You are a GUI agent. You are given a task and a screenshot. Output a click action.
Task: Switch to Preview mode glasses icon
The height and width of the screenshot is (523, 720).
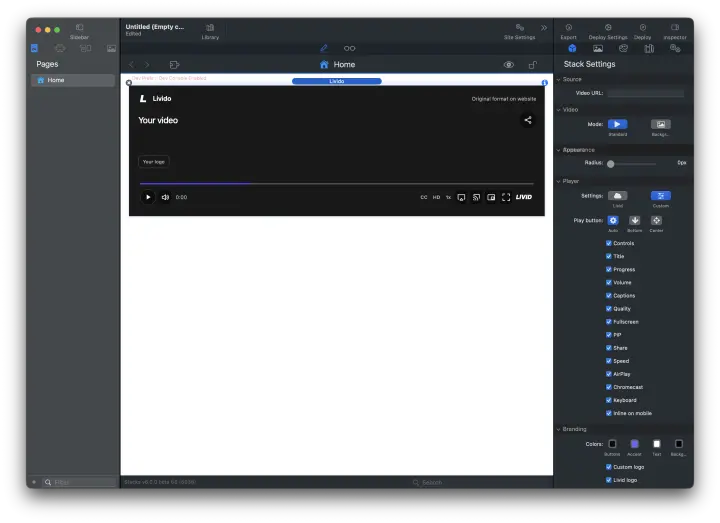(x=349, y=48)
